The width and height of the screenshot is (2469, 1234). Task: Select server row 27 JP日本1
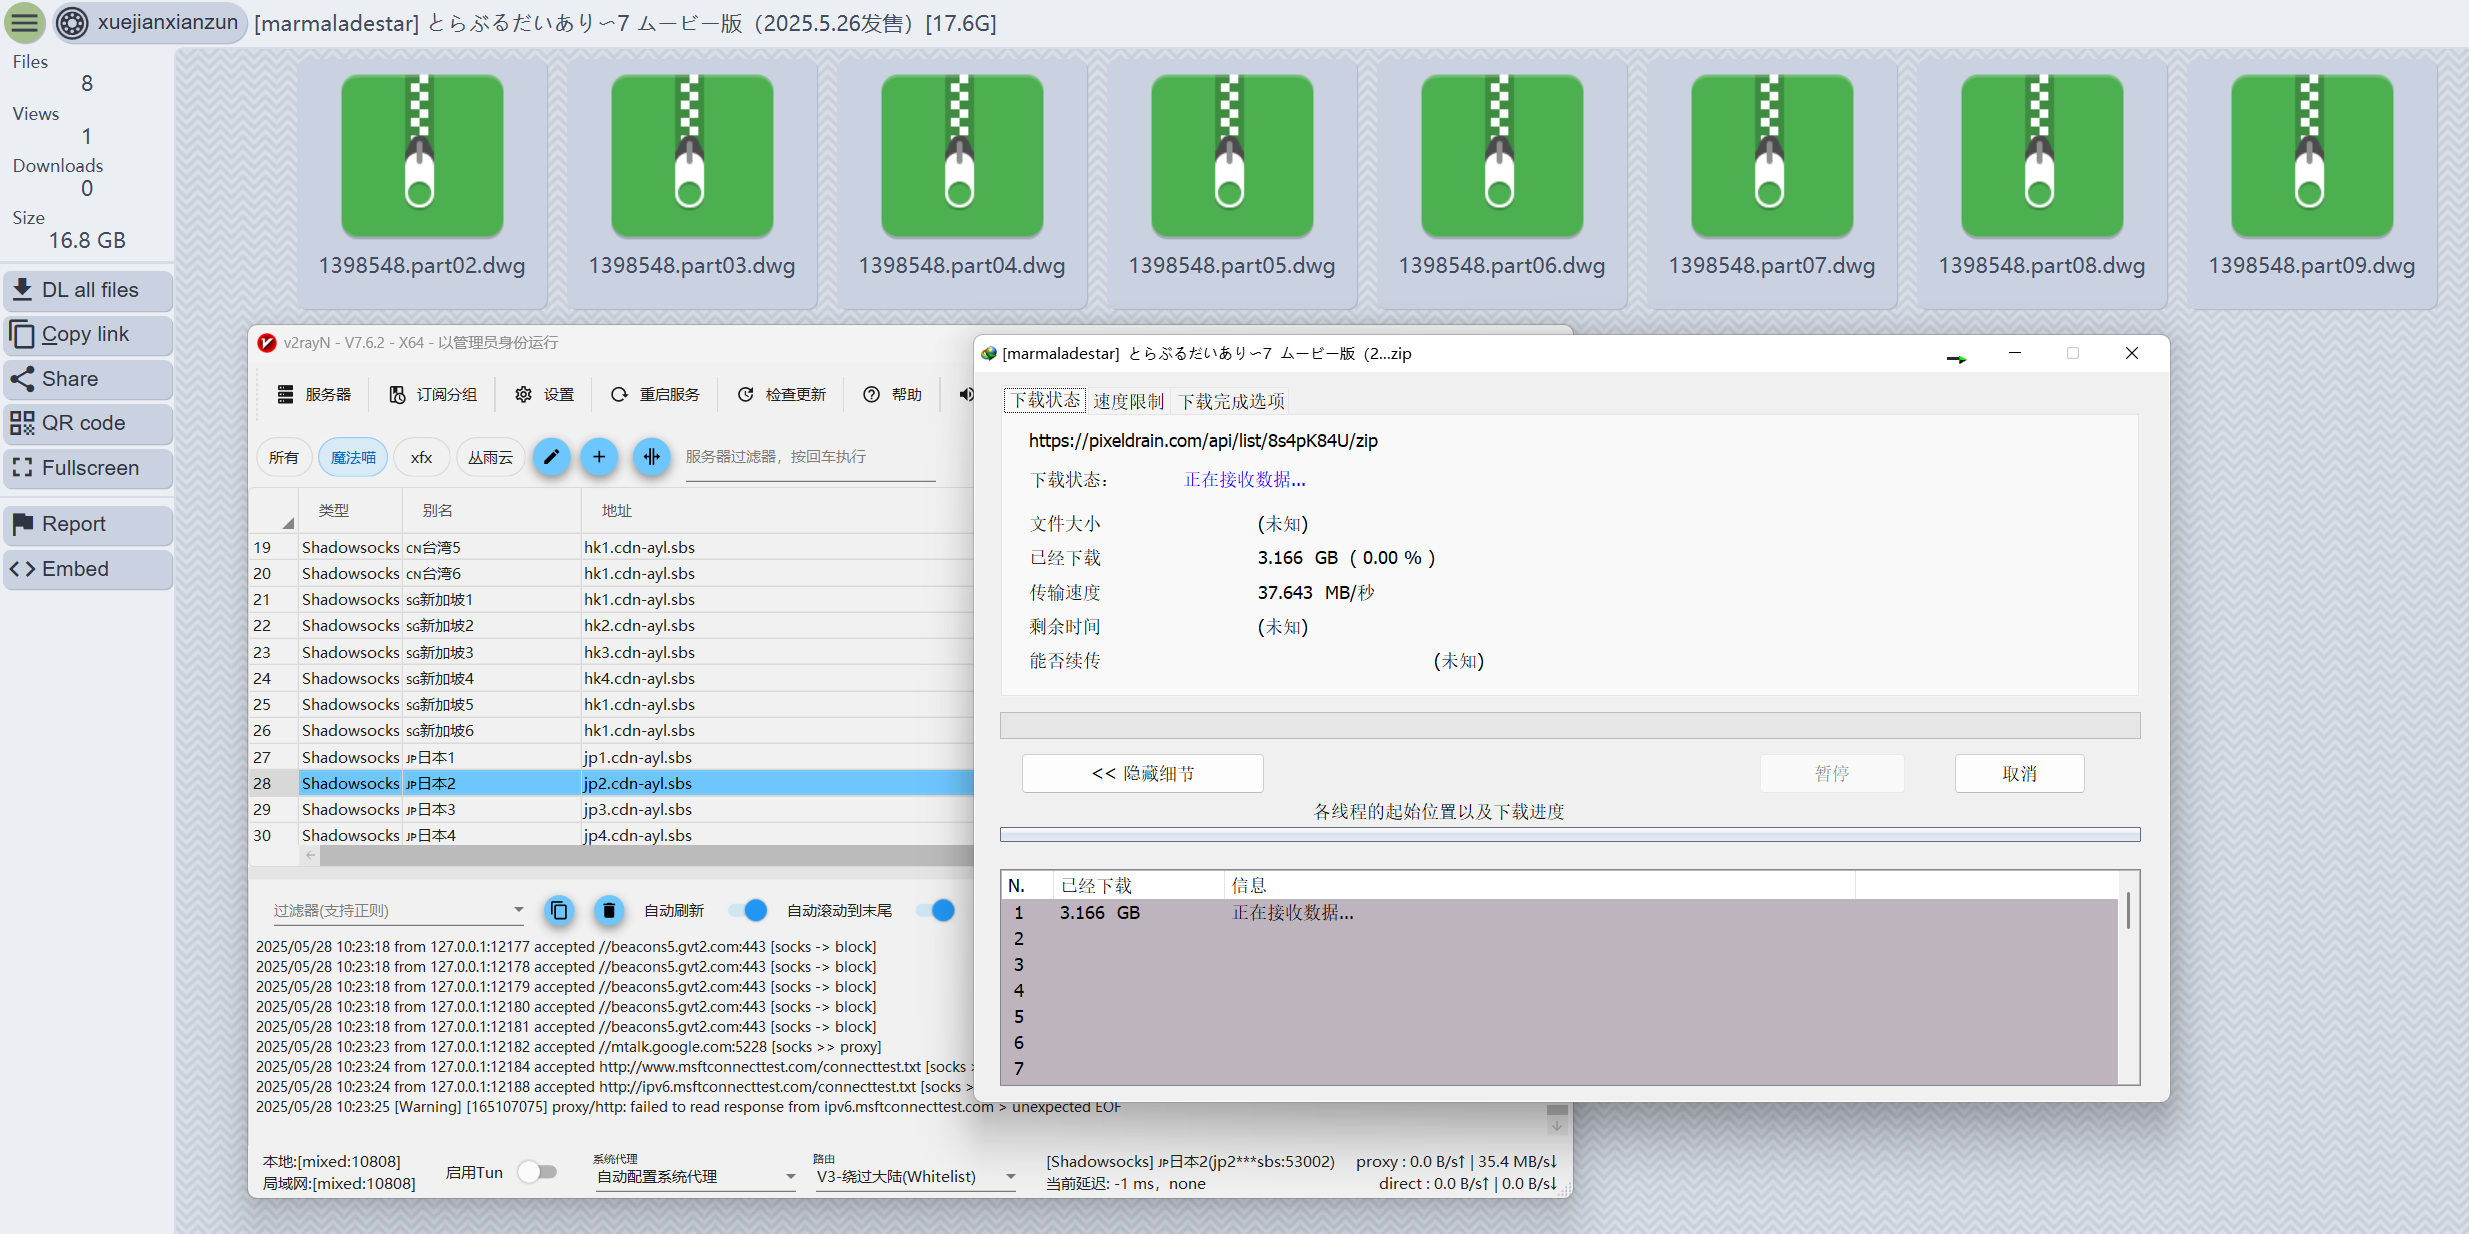(612, 757)
